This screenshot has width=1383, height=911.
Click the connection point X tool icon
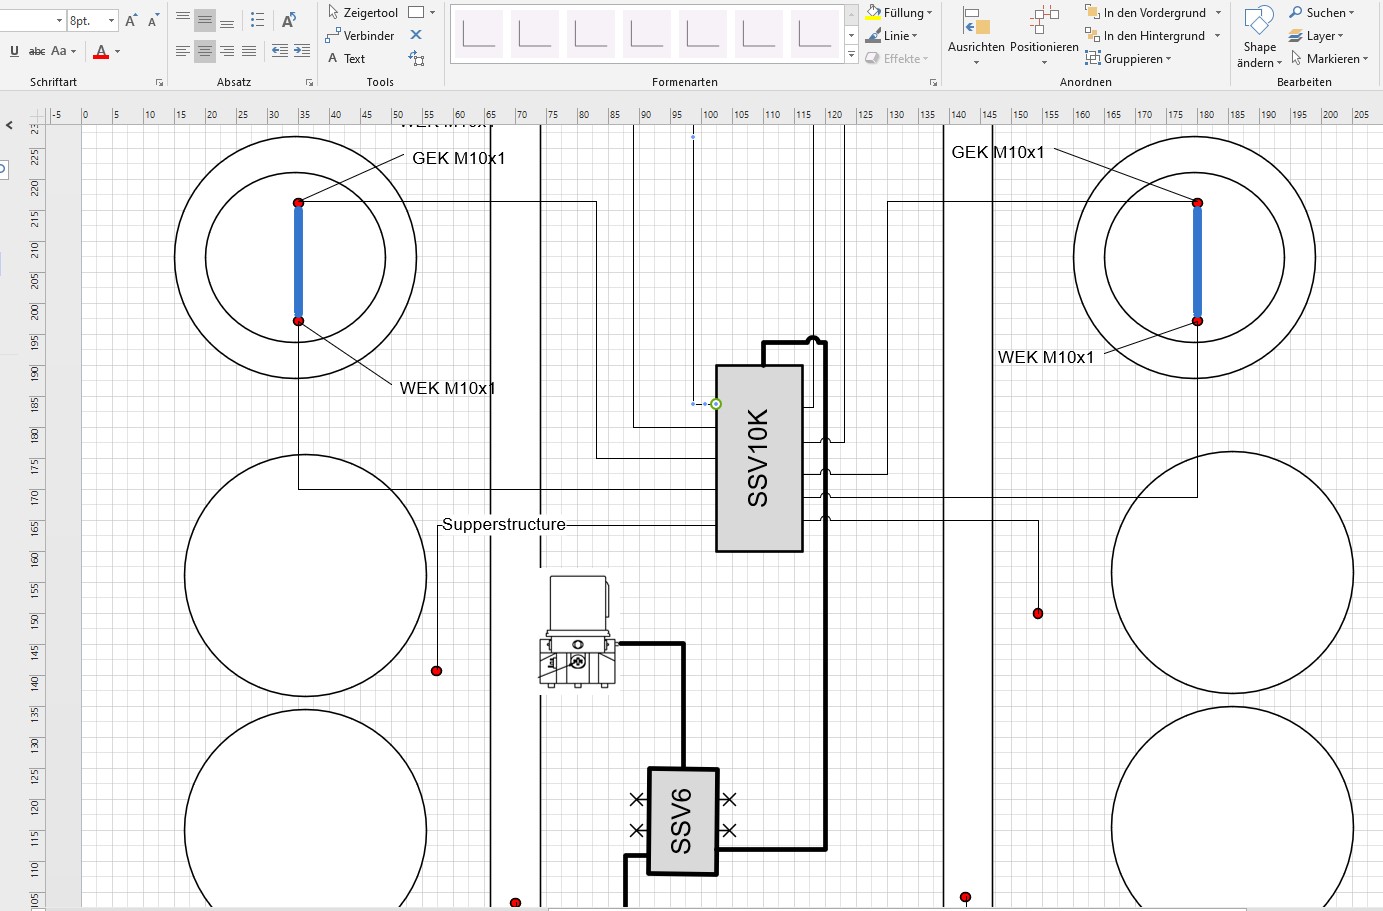[416, 35]
